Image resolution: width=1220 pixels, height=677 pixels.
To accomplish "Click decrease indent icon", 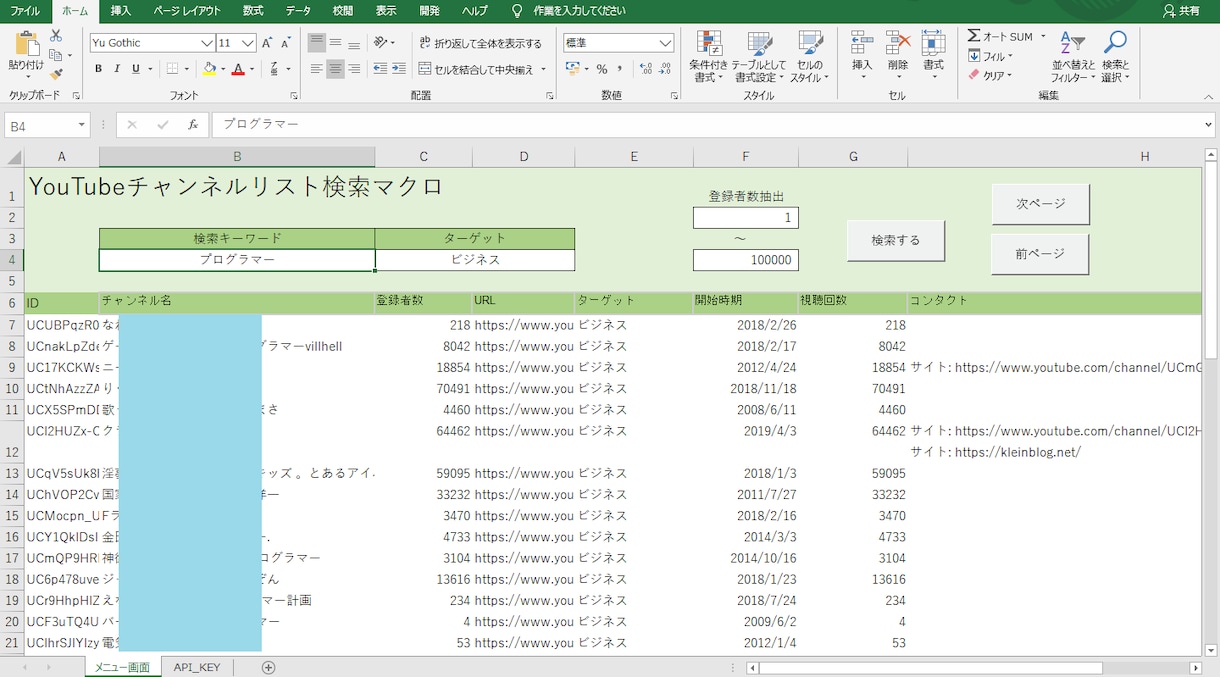I will (380, 69).
